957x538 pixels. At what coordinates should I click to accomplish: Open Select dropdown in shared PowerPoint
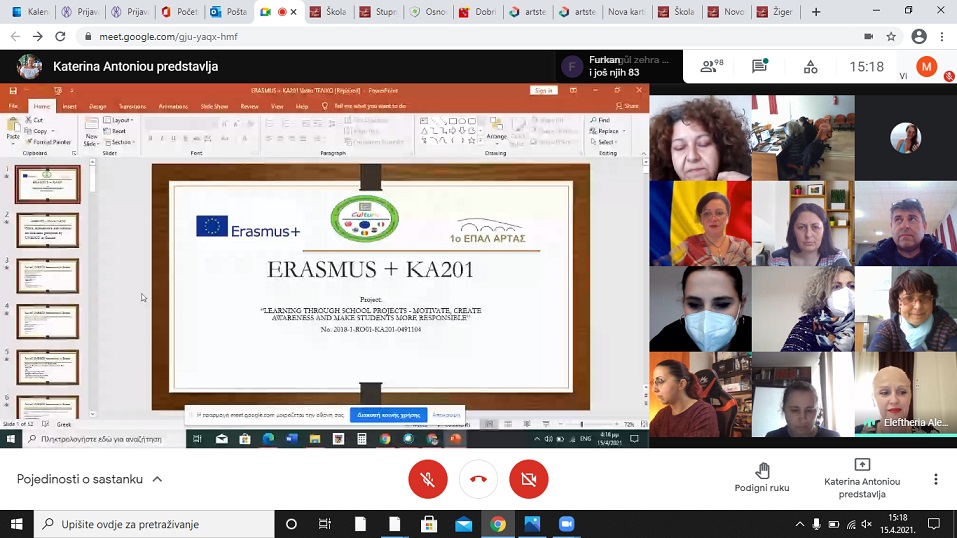tap(604, 142)
